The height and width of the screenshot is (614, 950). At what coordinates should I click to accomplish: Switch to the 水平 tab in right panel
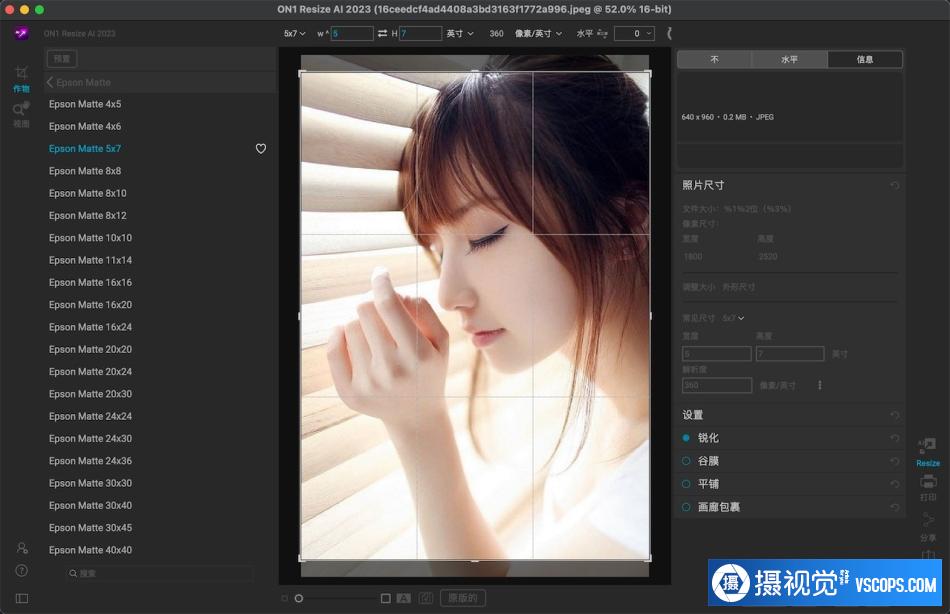point(789,59)
